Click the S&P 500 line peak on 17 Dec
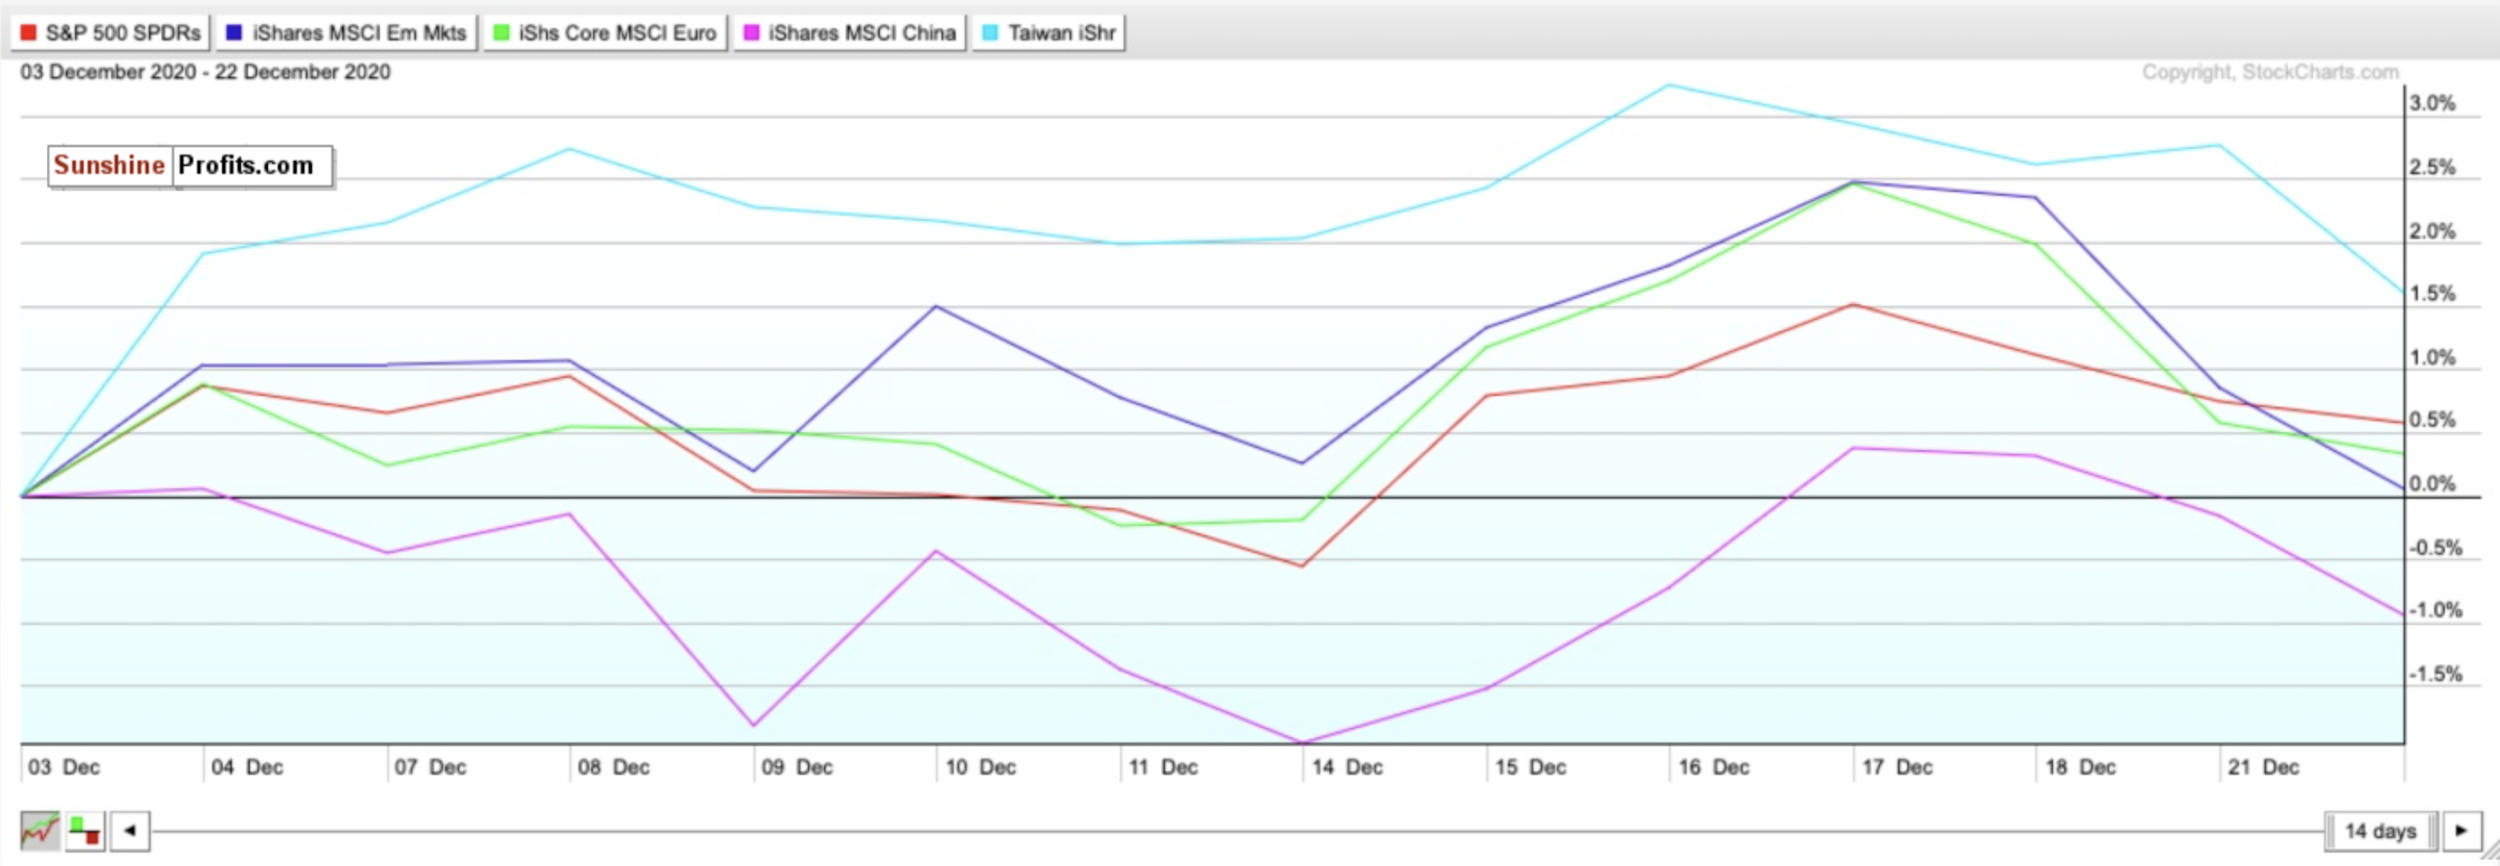Image resolution: width=2500 pixels, height=866 pixels. pyautogui.click(x=1853, y=304)
